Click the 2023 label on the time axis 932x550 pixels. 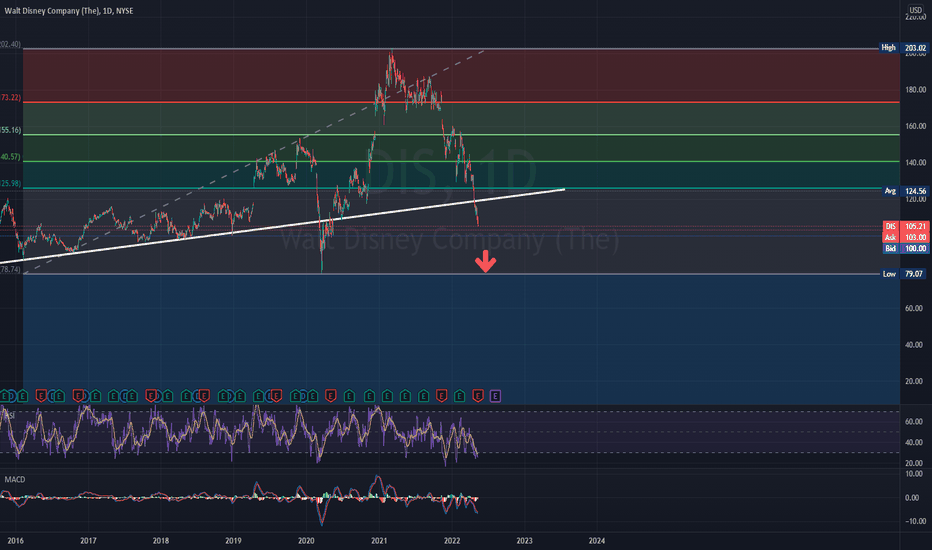pos(524,540)
